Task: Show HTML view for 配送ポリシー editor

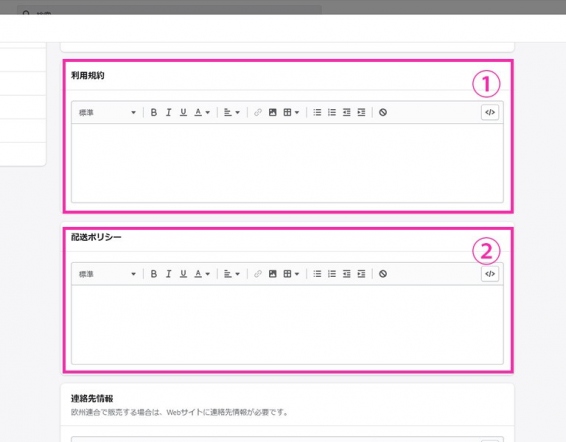Action: coord(490,274)
